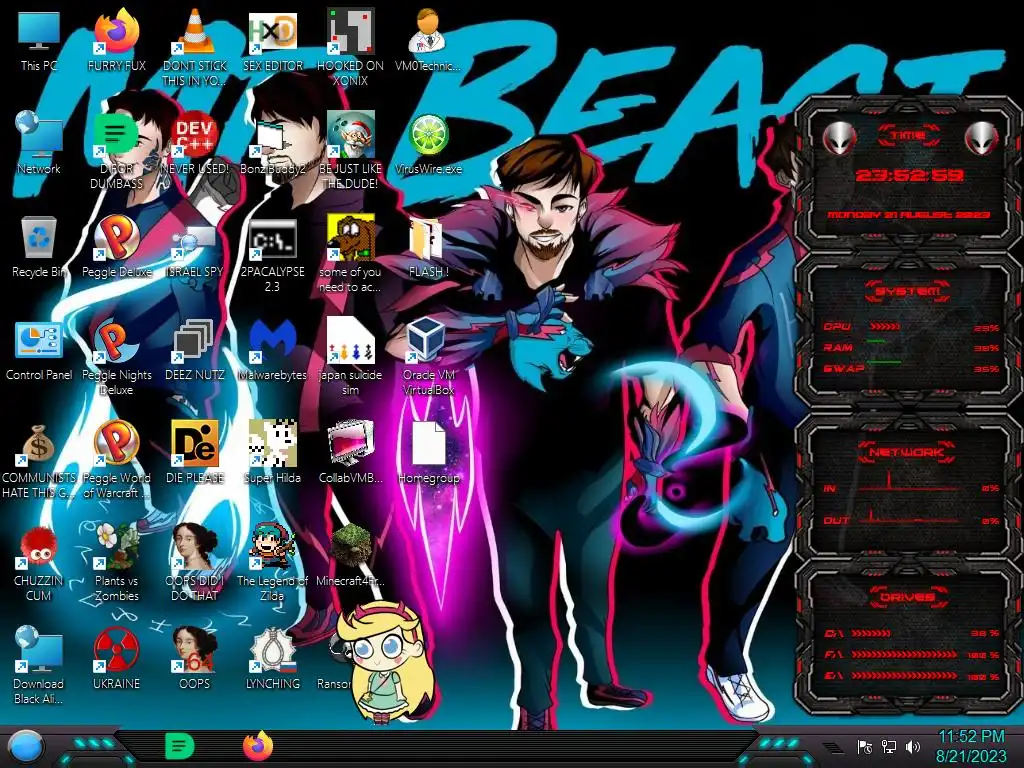Image resolution: width=1024 pixels, height=768 pixels.
Task: Click the 23:52:59 time readout on gadget
Action: (909, 175)
